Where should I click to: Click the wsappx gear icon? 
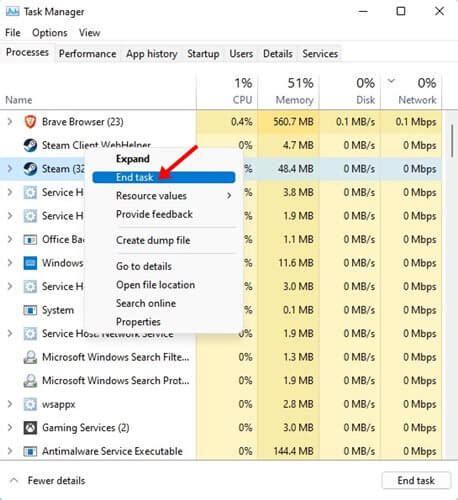pyautogui.click(x=30, y=404)
